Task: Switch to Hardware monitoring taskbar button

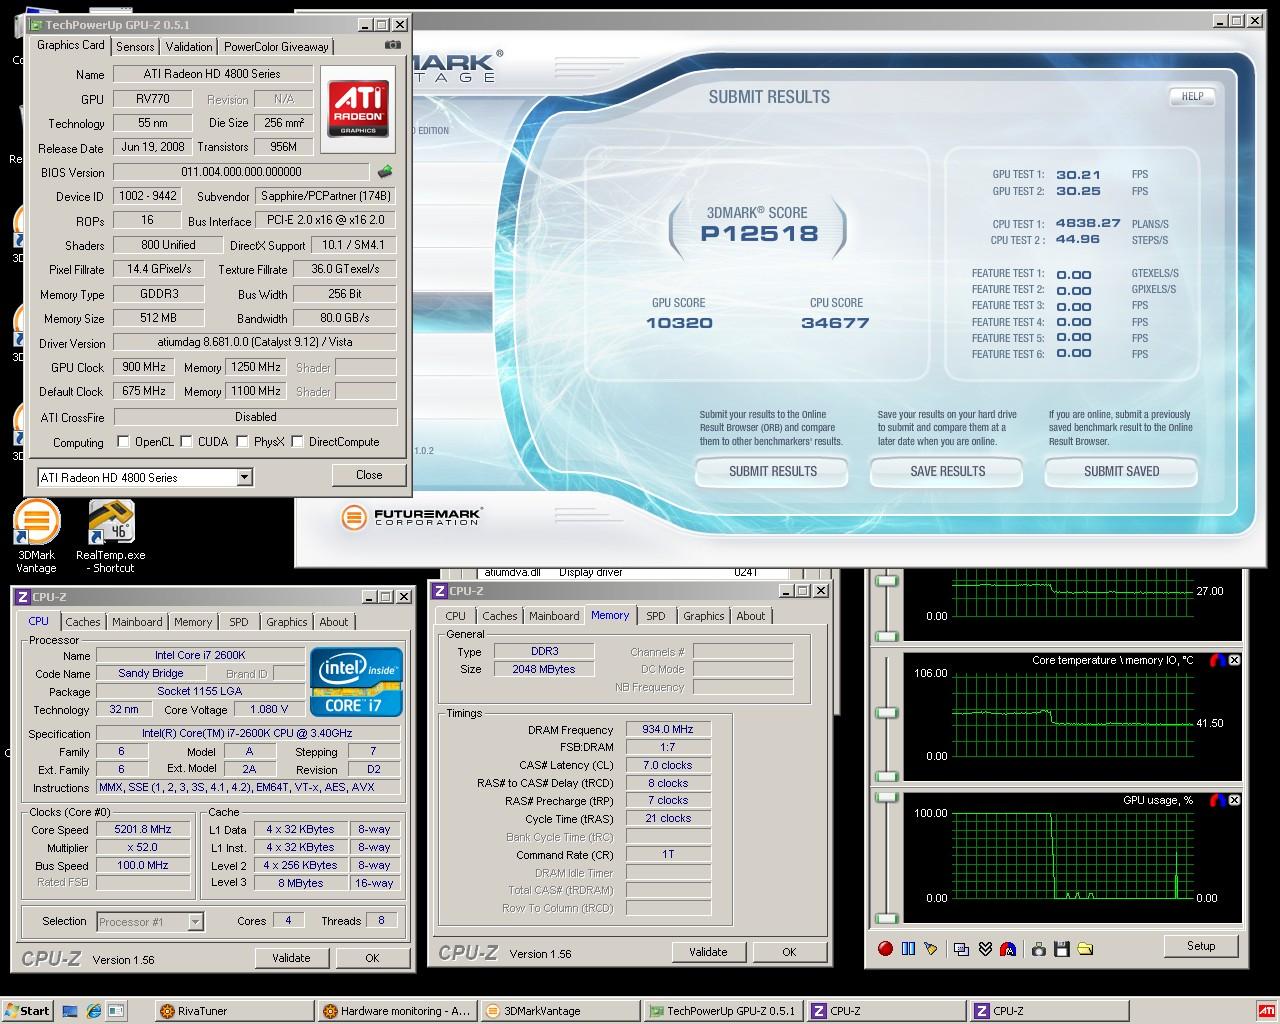Action: pos(398,1011)
